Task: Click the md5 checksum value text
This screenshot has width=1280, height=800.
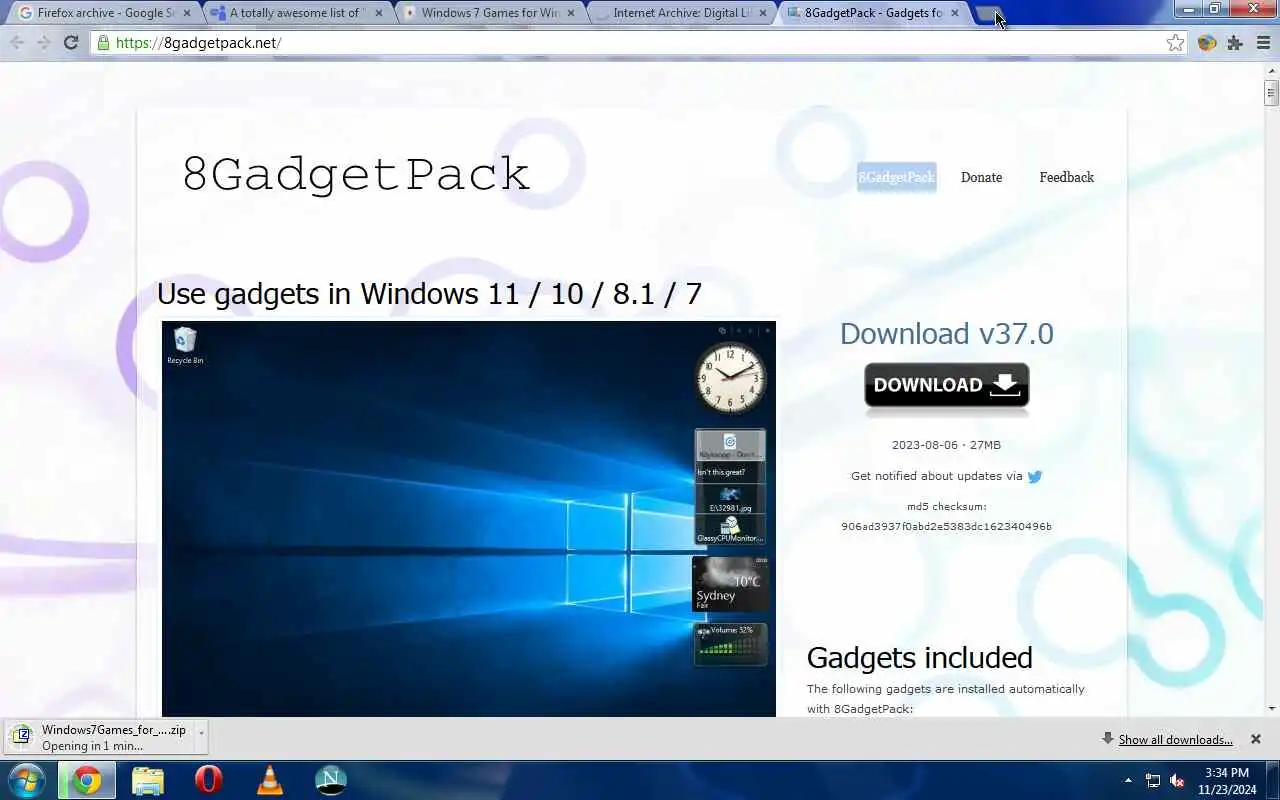Action: pos(946,527)
